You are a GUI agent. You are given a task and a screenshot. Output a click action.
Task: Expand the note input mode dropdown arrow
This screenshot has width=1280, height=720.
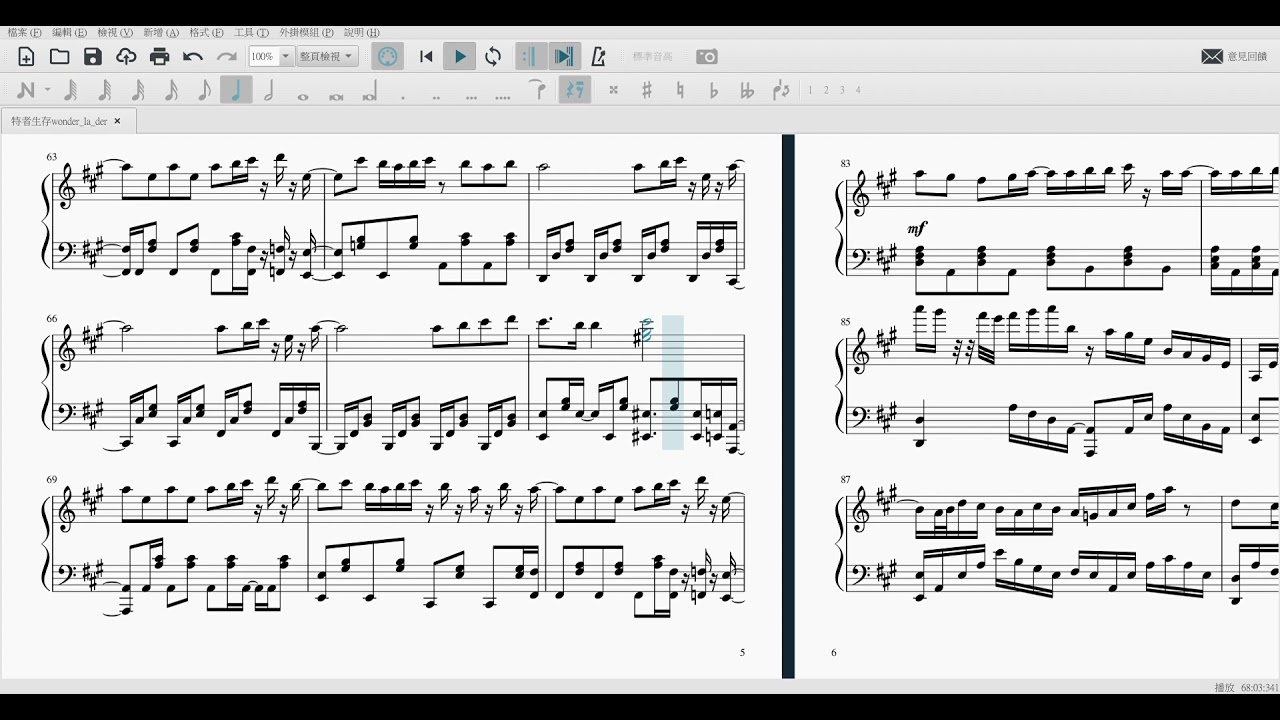click(47, 90)
